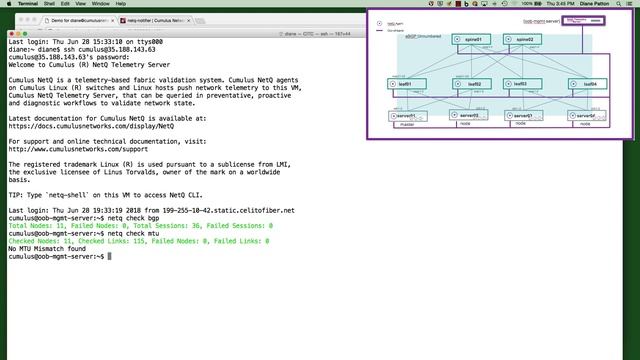Click the terminal window title 'diane — ssh'
Viewport: 640px width, 360px height.
[314, 34]
